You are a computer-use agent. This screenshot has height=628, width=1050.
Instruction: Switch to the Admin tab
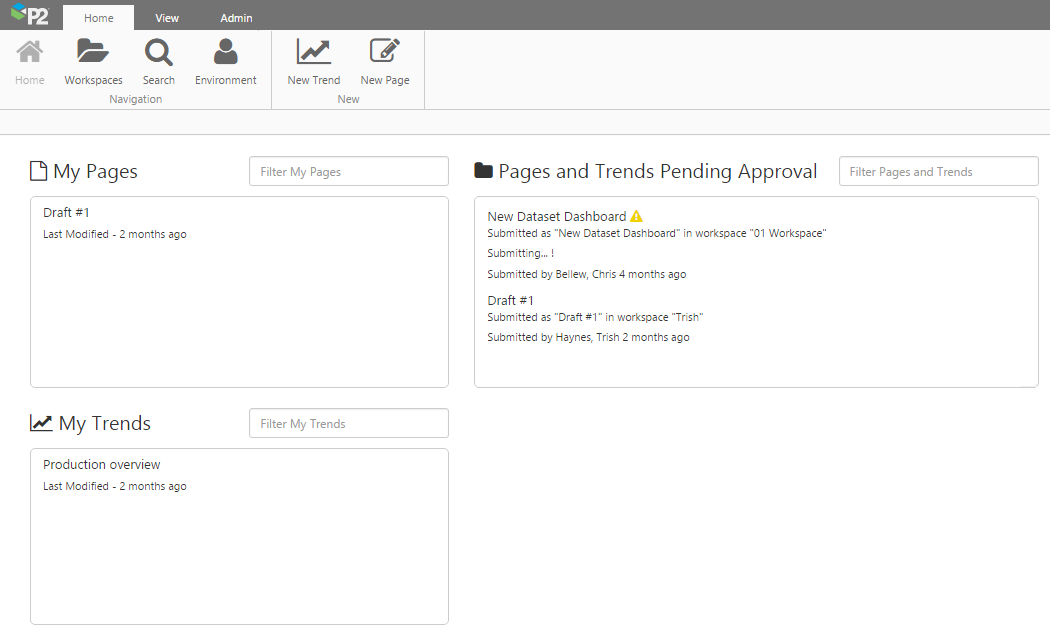coord(236,18)
